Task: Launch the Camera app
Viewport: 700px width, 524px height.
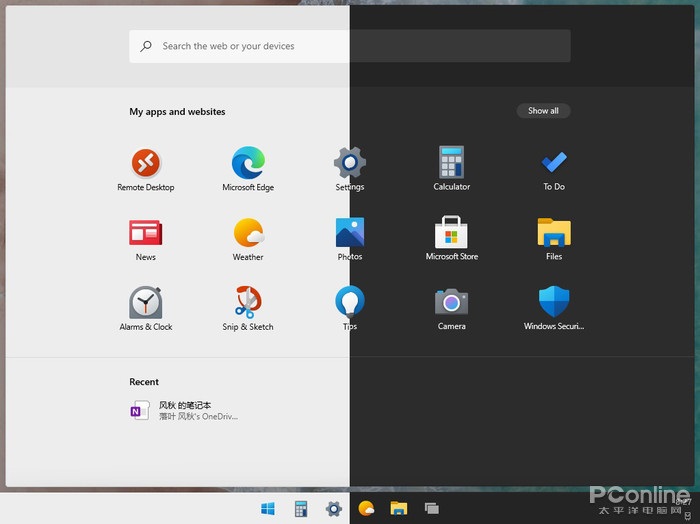Action: pos(452,303)
